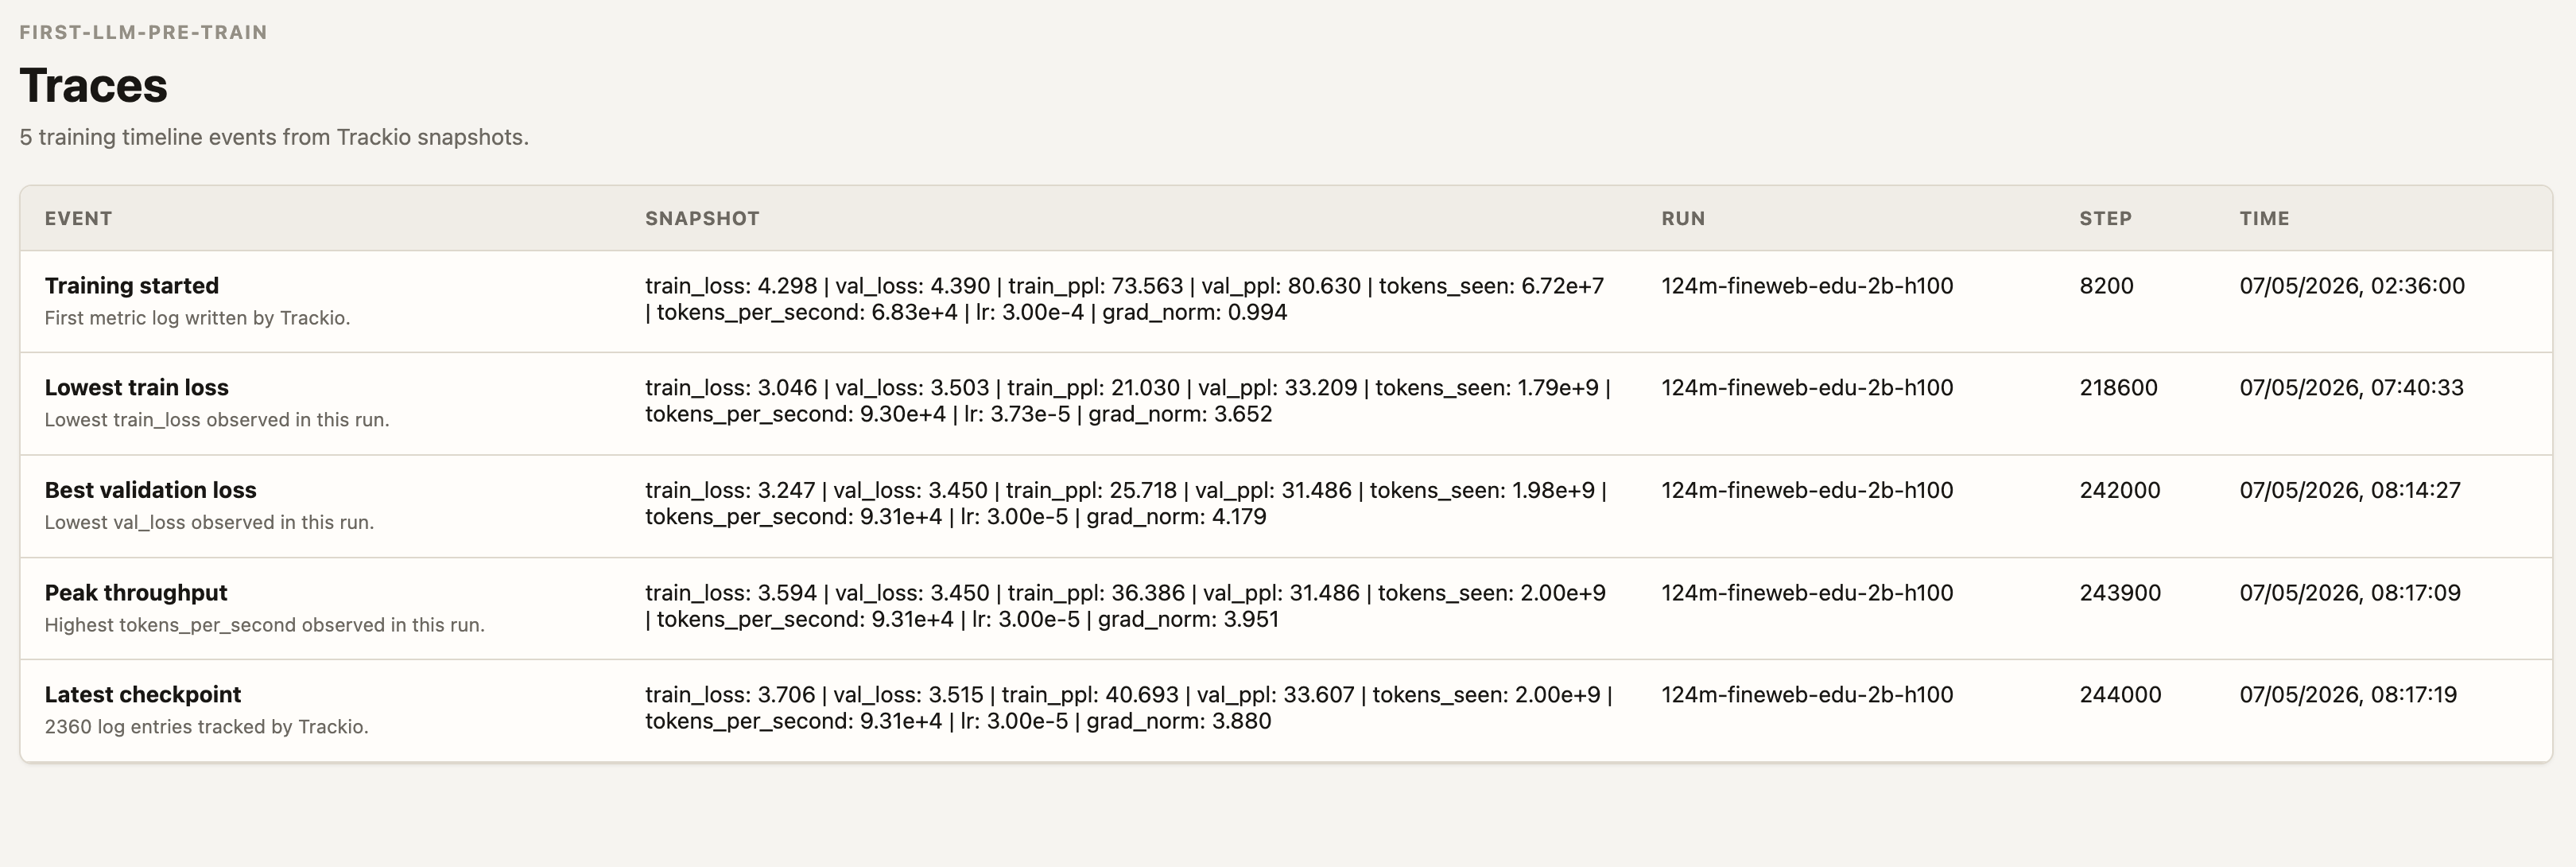Screen dimensions: 2576x867
Task: Click the snapshot metrics of Training started
Action: point(1124,299)
